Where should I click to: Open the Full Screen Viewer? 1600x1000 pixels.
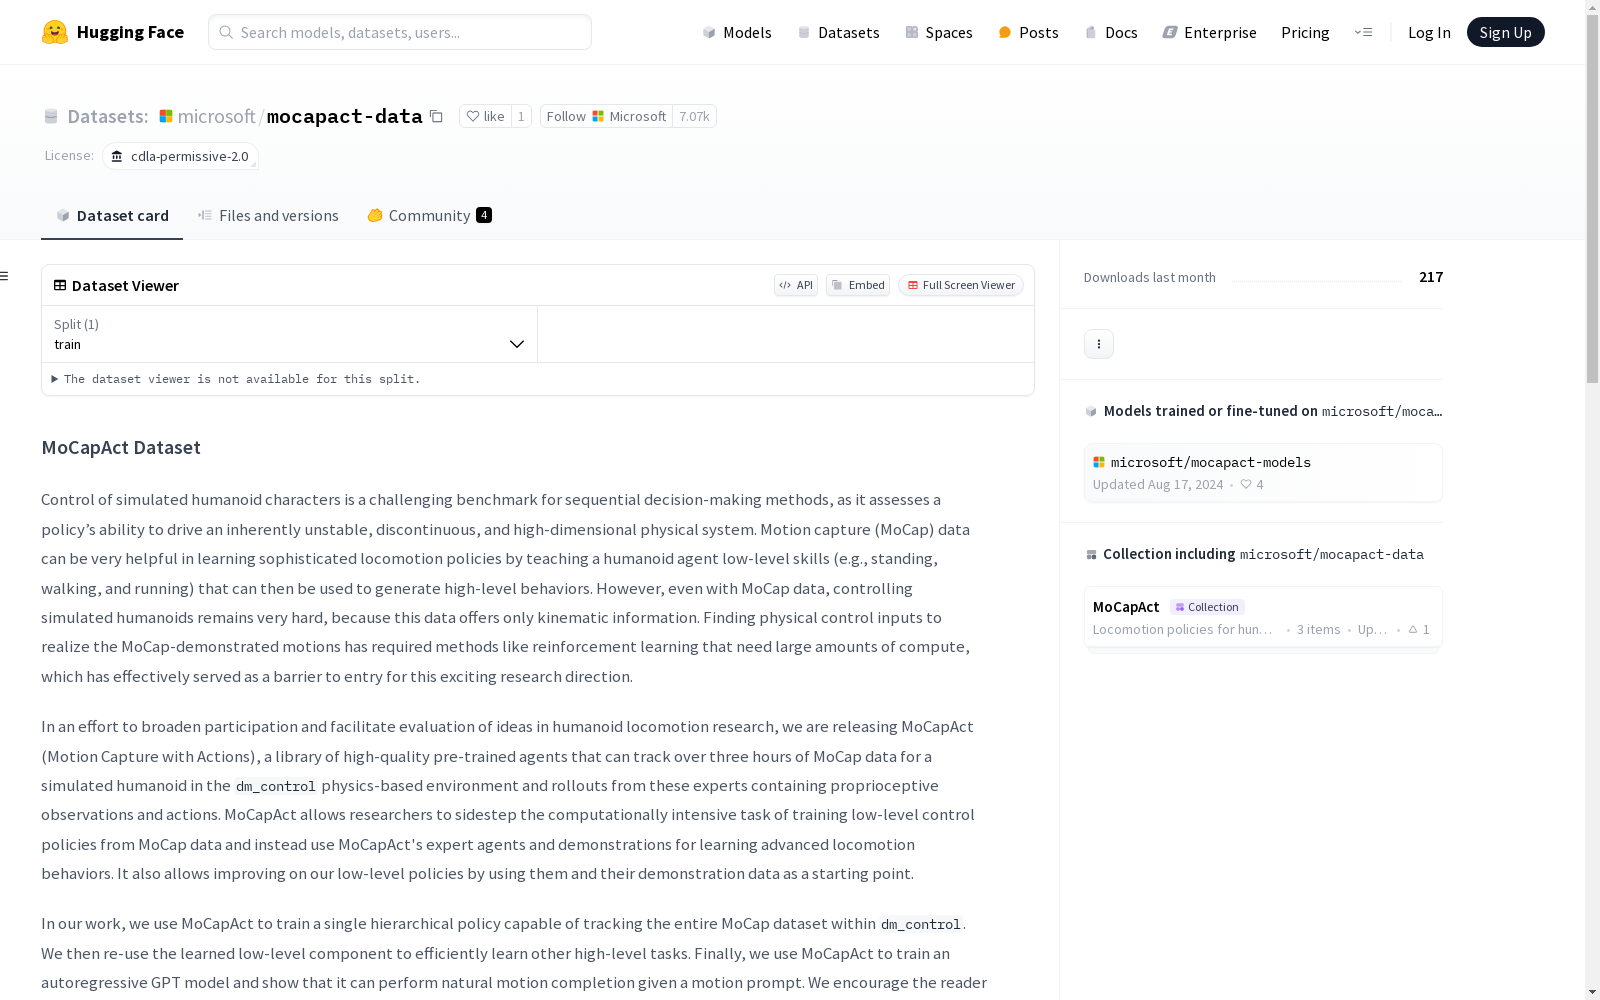point(961,285)
